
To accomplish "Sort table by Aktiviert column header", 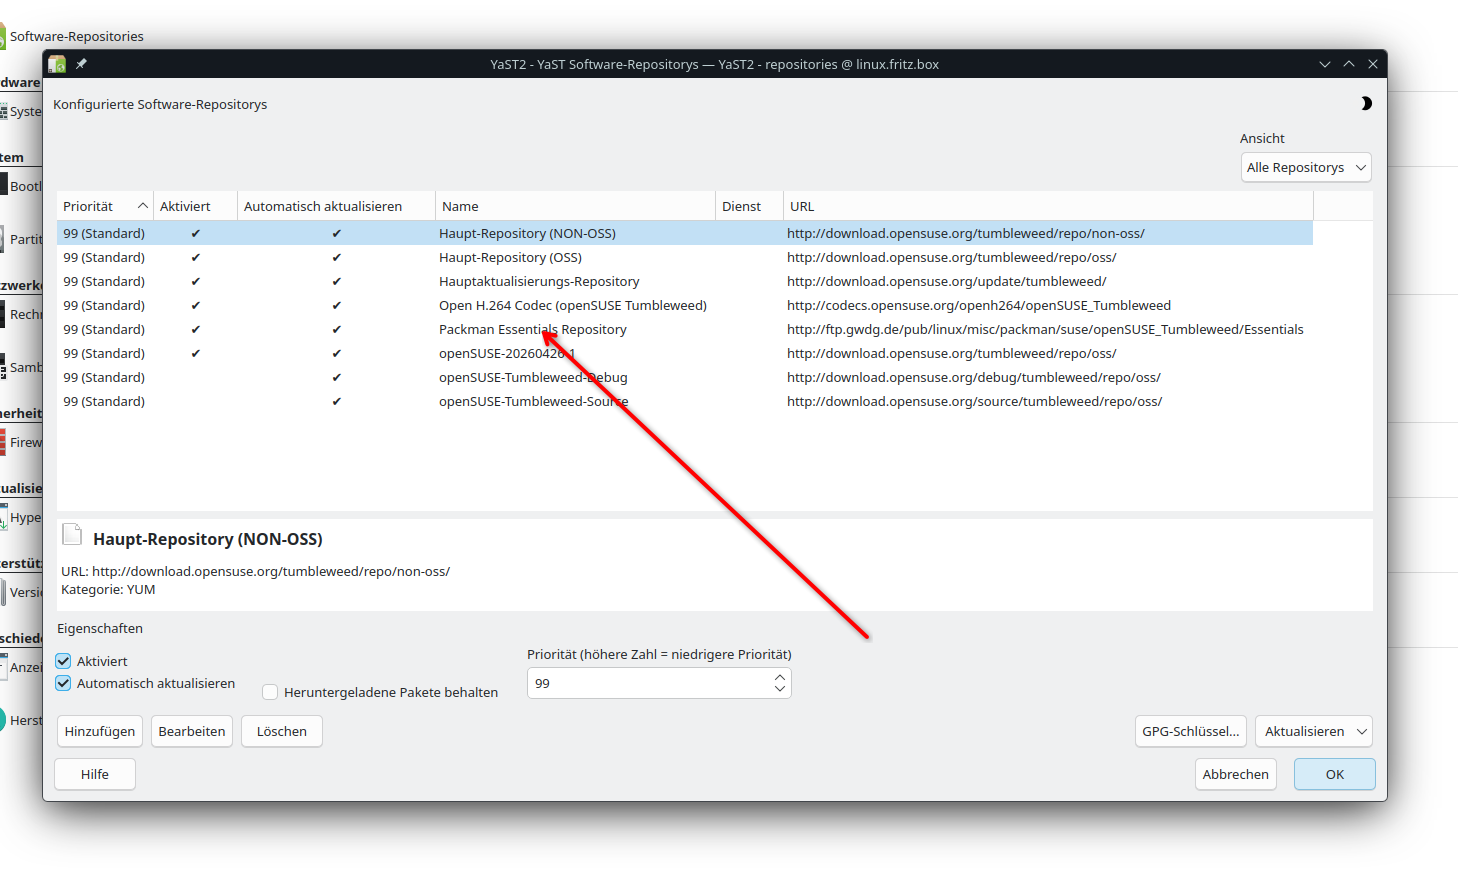I will [x=196, y=206].
